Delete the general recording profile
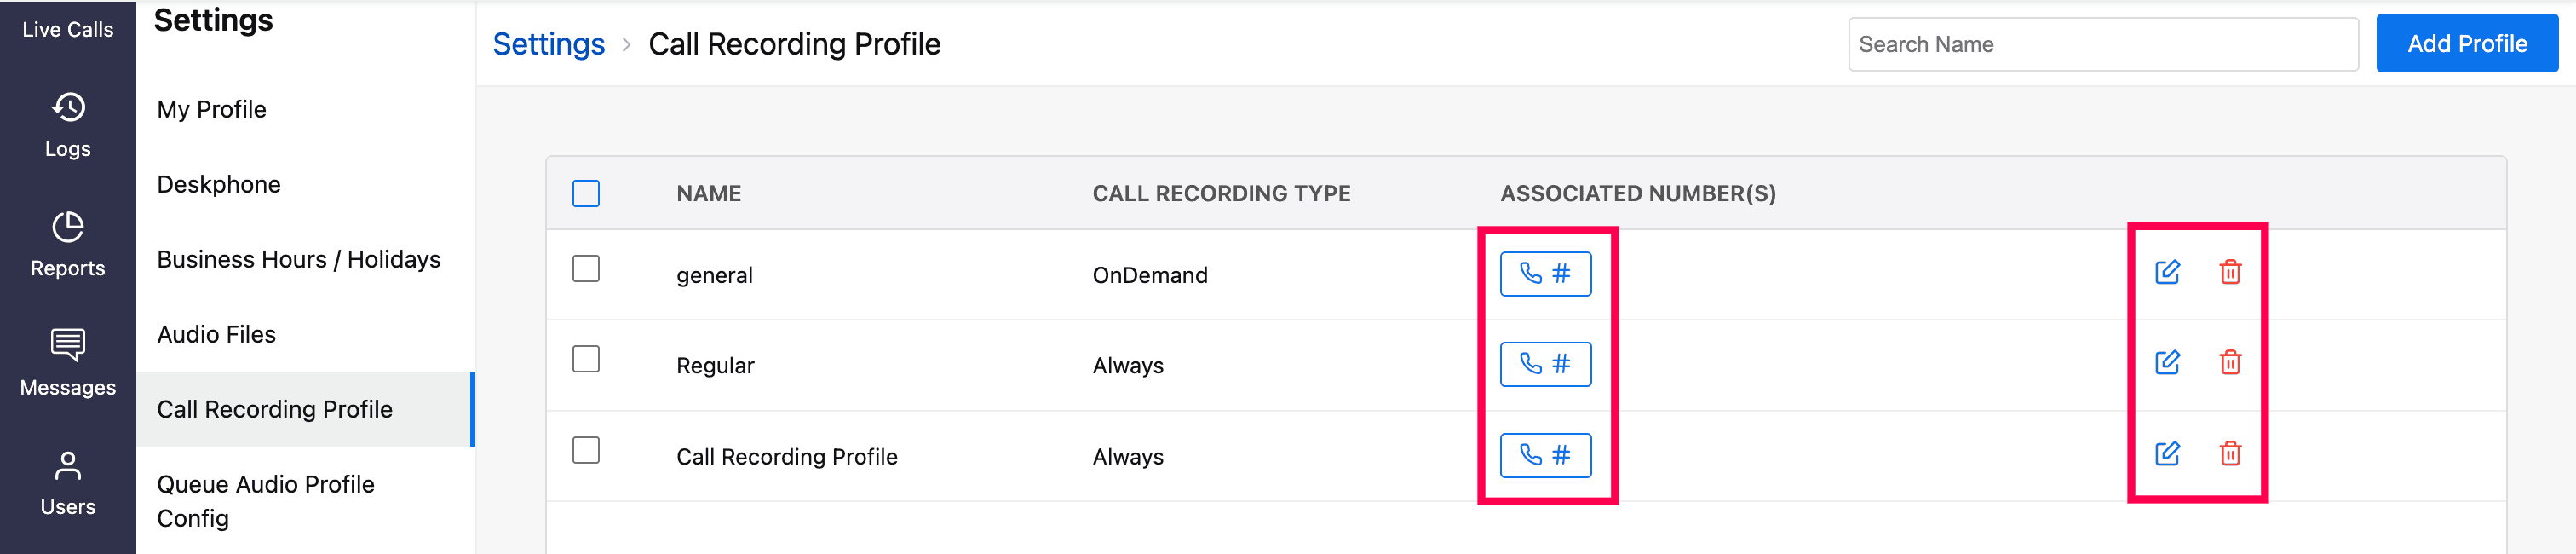 [x=2230, y=272]
